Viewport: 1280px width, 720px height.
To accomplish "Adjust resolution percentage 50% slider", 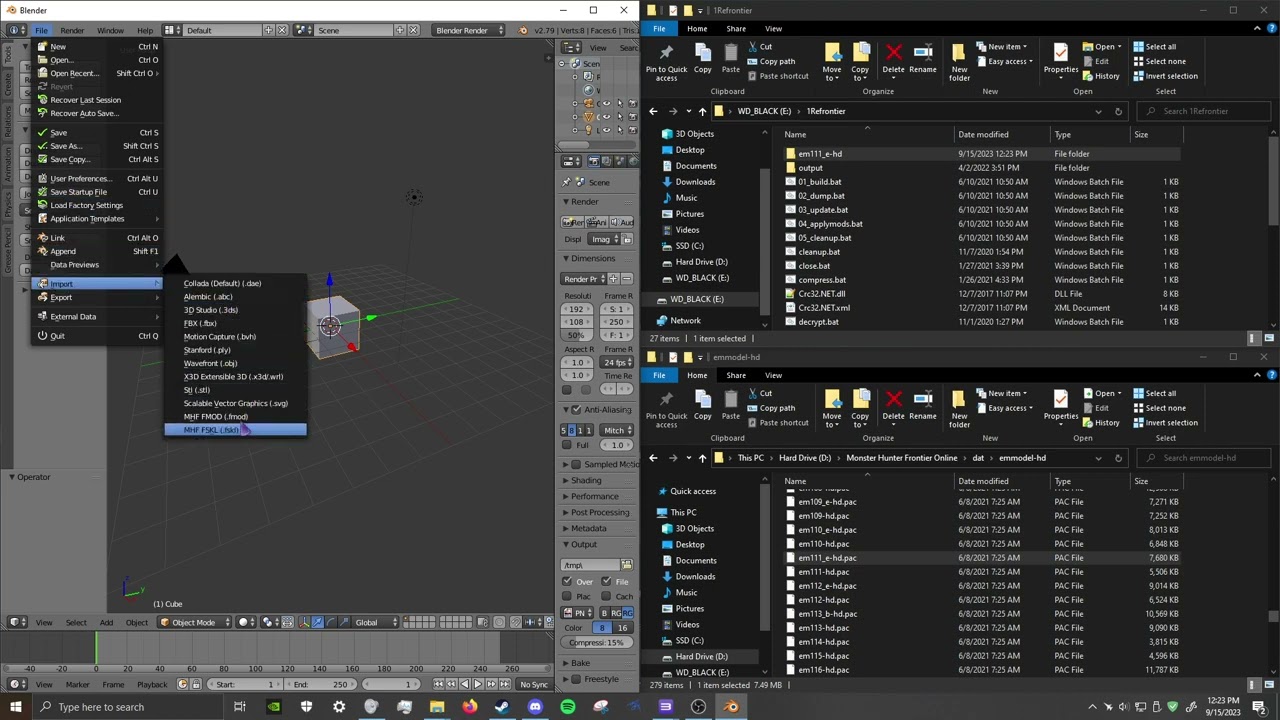I will click(x=577, y=335).
